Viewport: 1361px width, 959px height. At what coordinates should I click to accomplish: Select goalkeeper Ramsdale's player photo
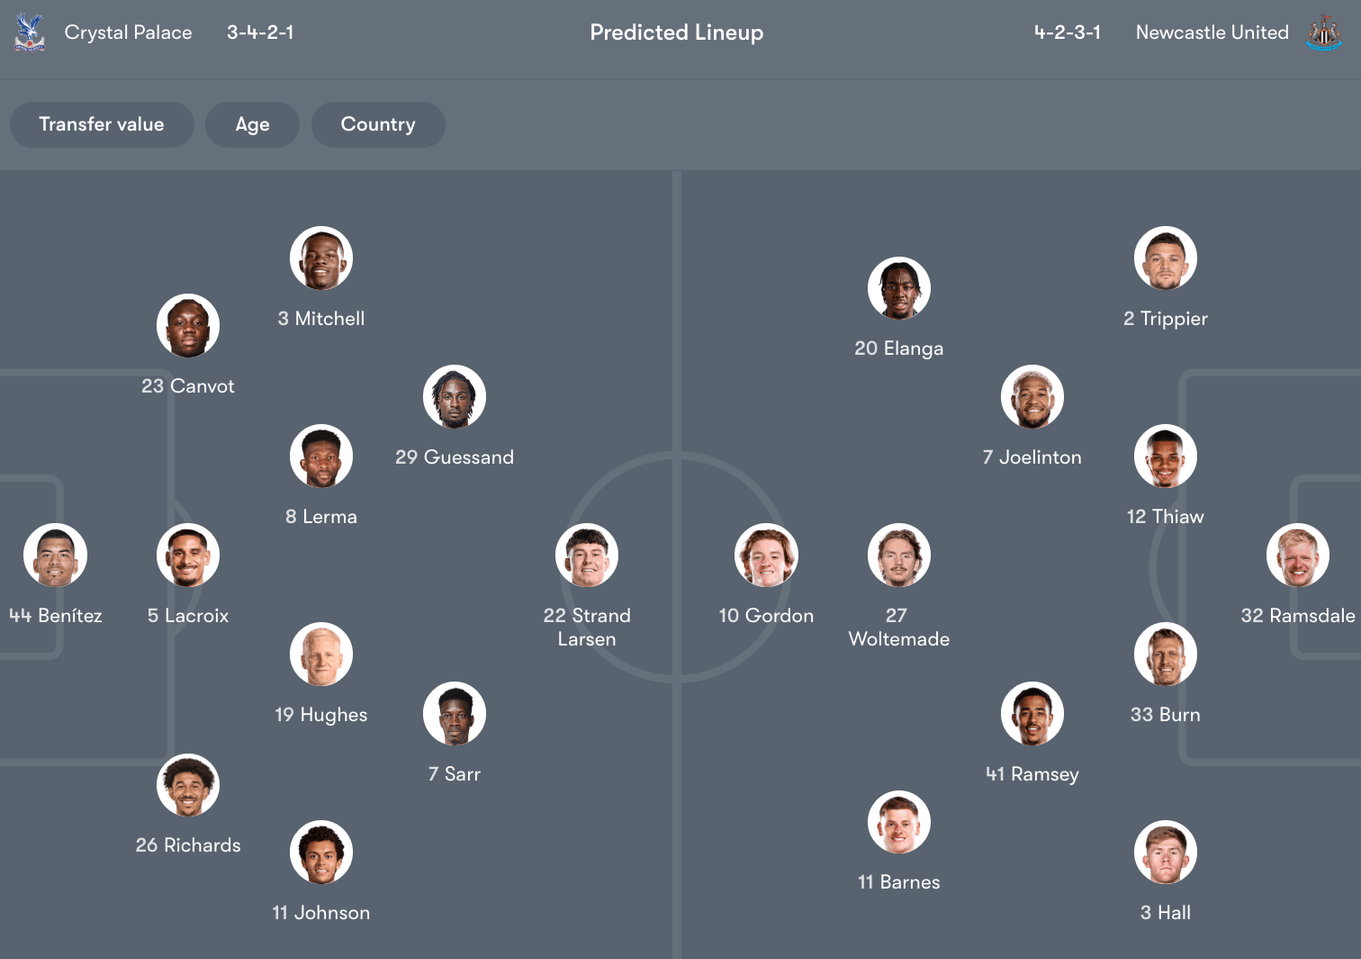[1298, 555]
